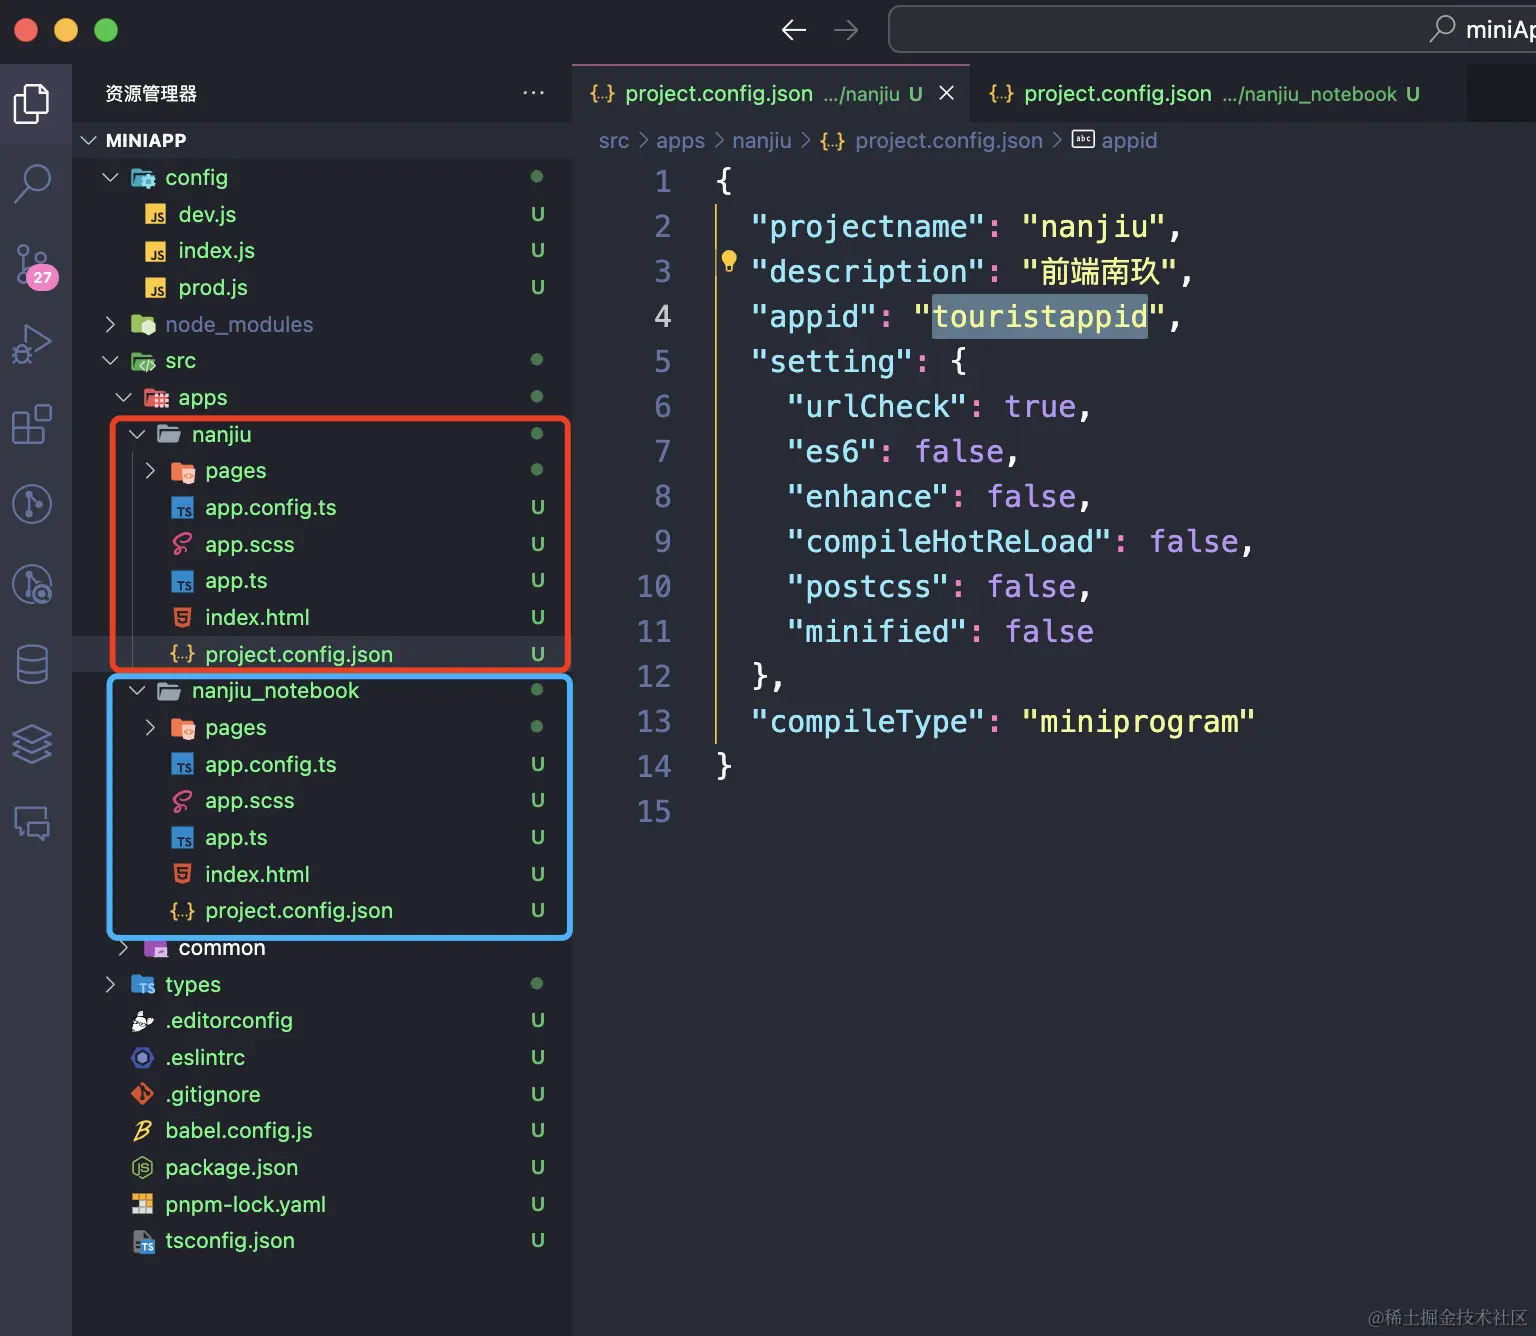Collapse the config folder
This screenshot has height=1336, width=1536.
110,178
